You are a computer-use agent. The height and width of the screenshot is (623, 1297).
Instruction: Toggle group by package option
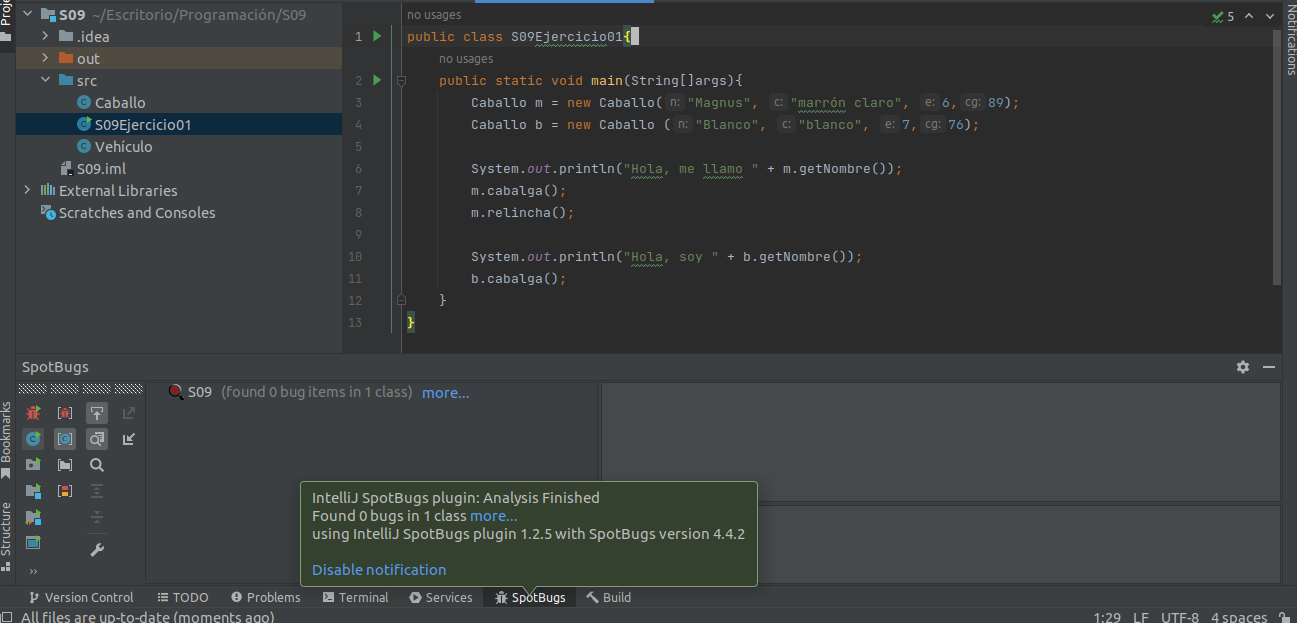point(65,464)
